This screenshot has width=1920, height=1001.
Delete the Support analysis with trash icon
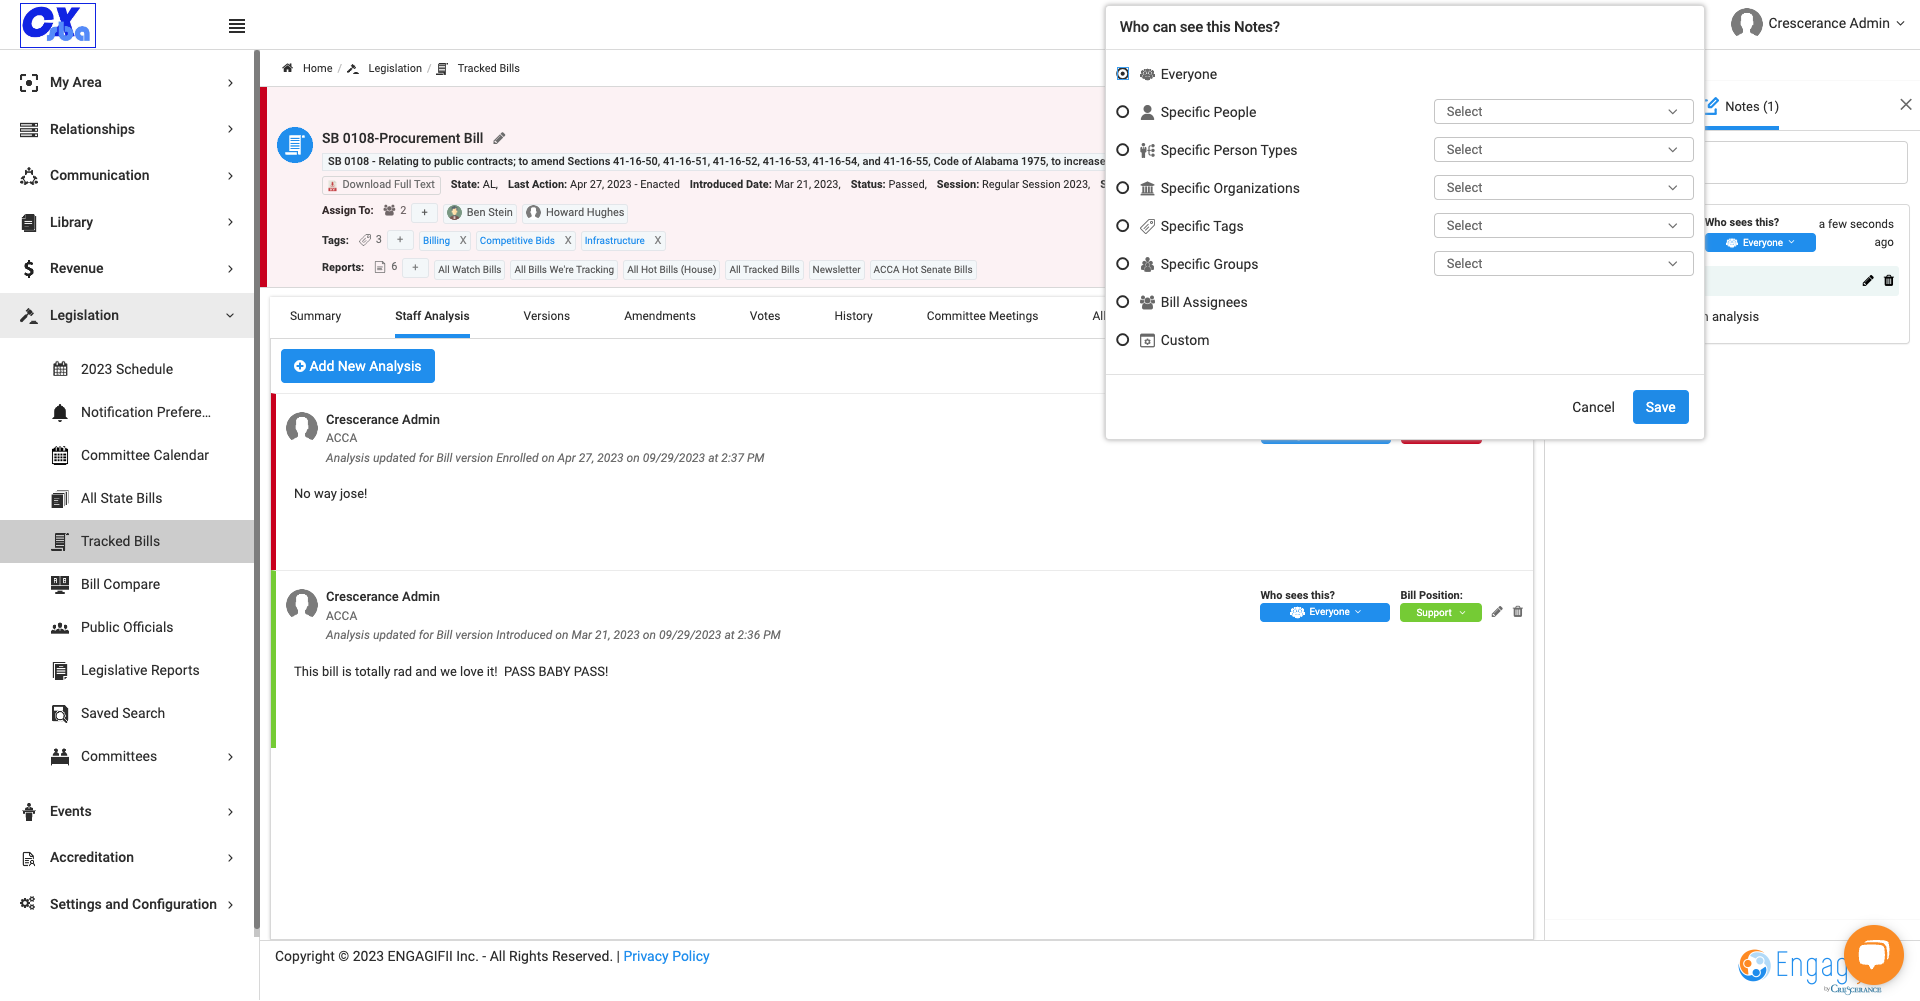coord(1518,612)
